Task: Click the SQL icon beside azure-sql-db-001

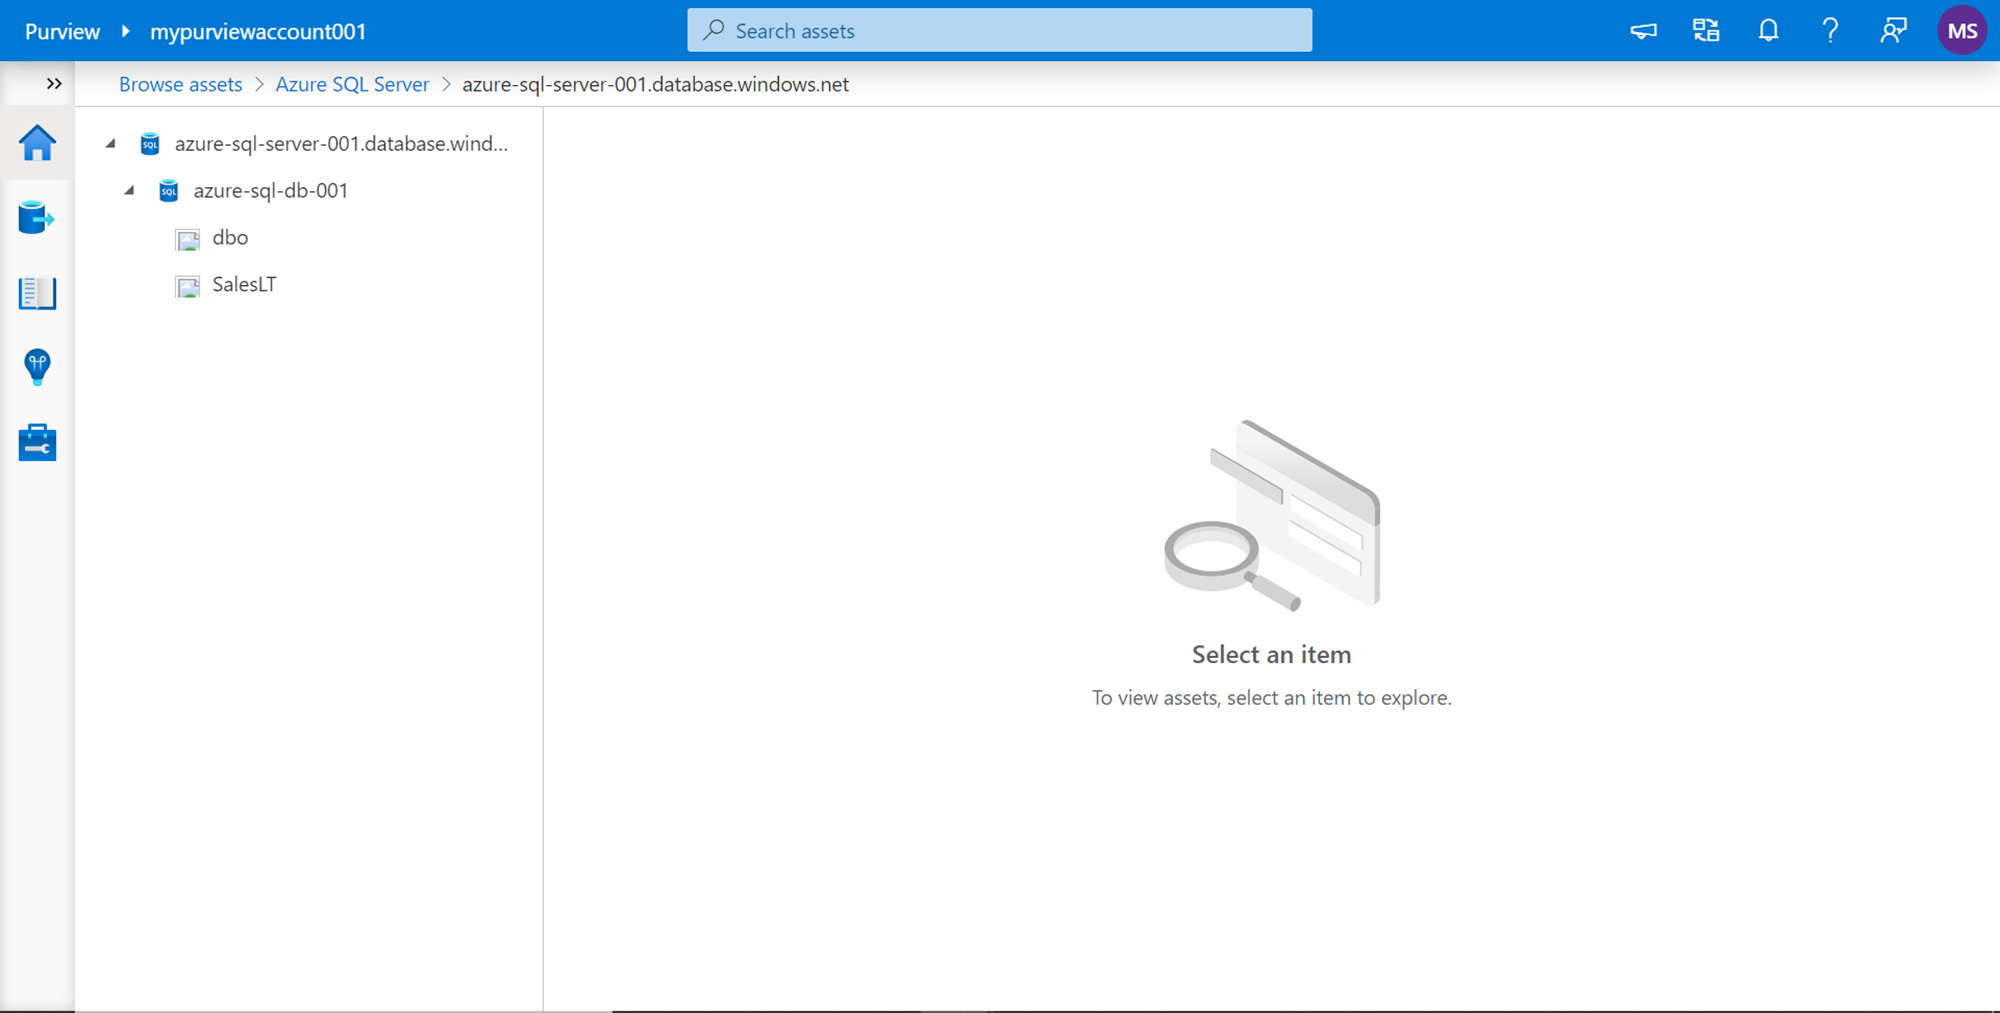Action: tap(169, 191)
